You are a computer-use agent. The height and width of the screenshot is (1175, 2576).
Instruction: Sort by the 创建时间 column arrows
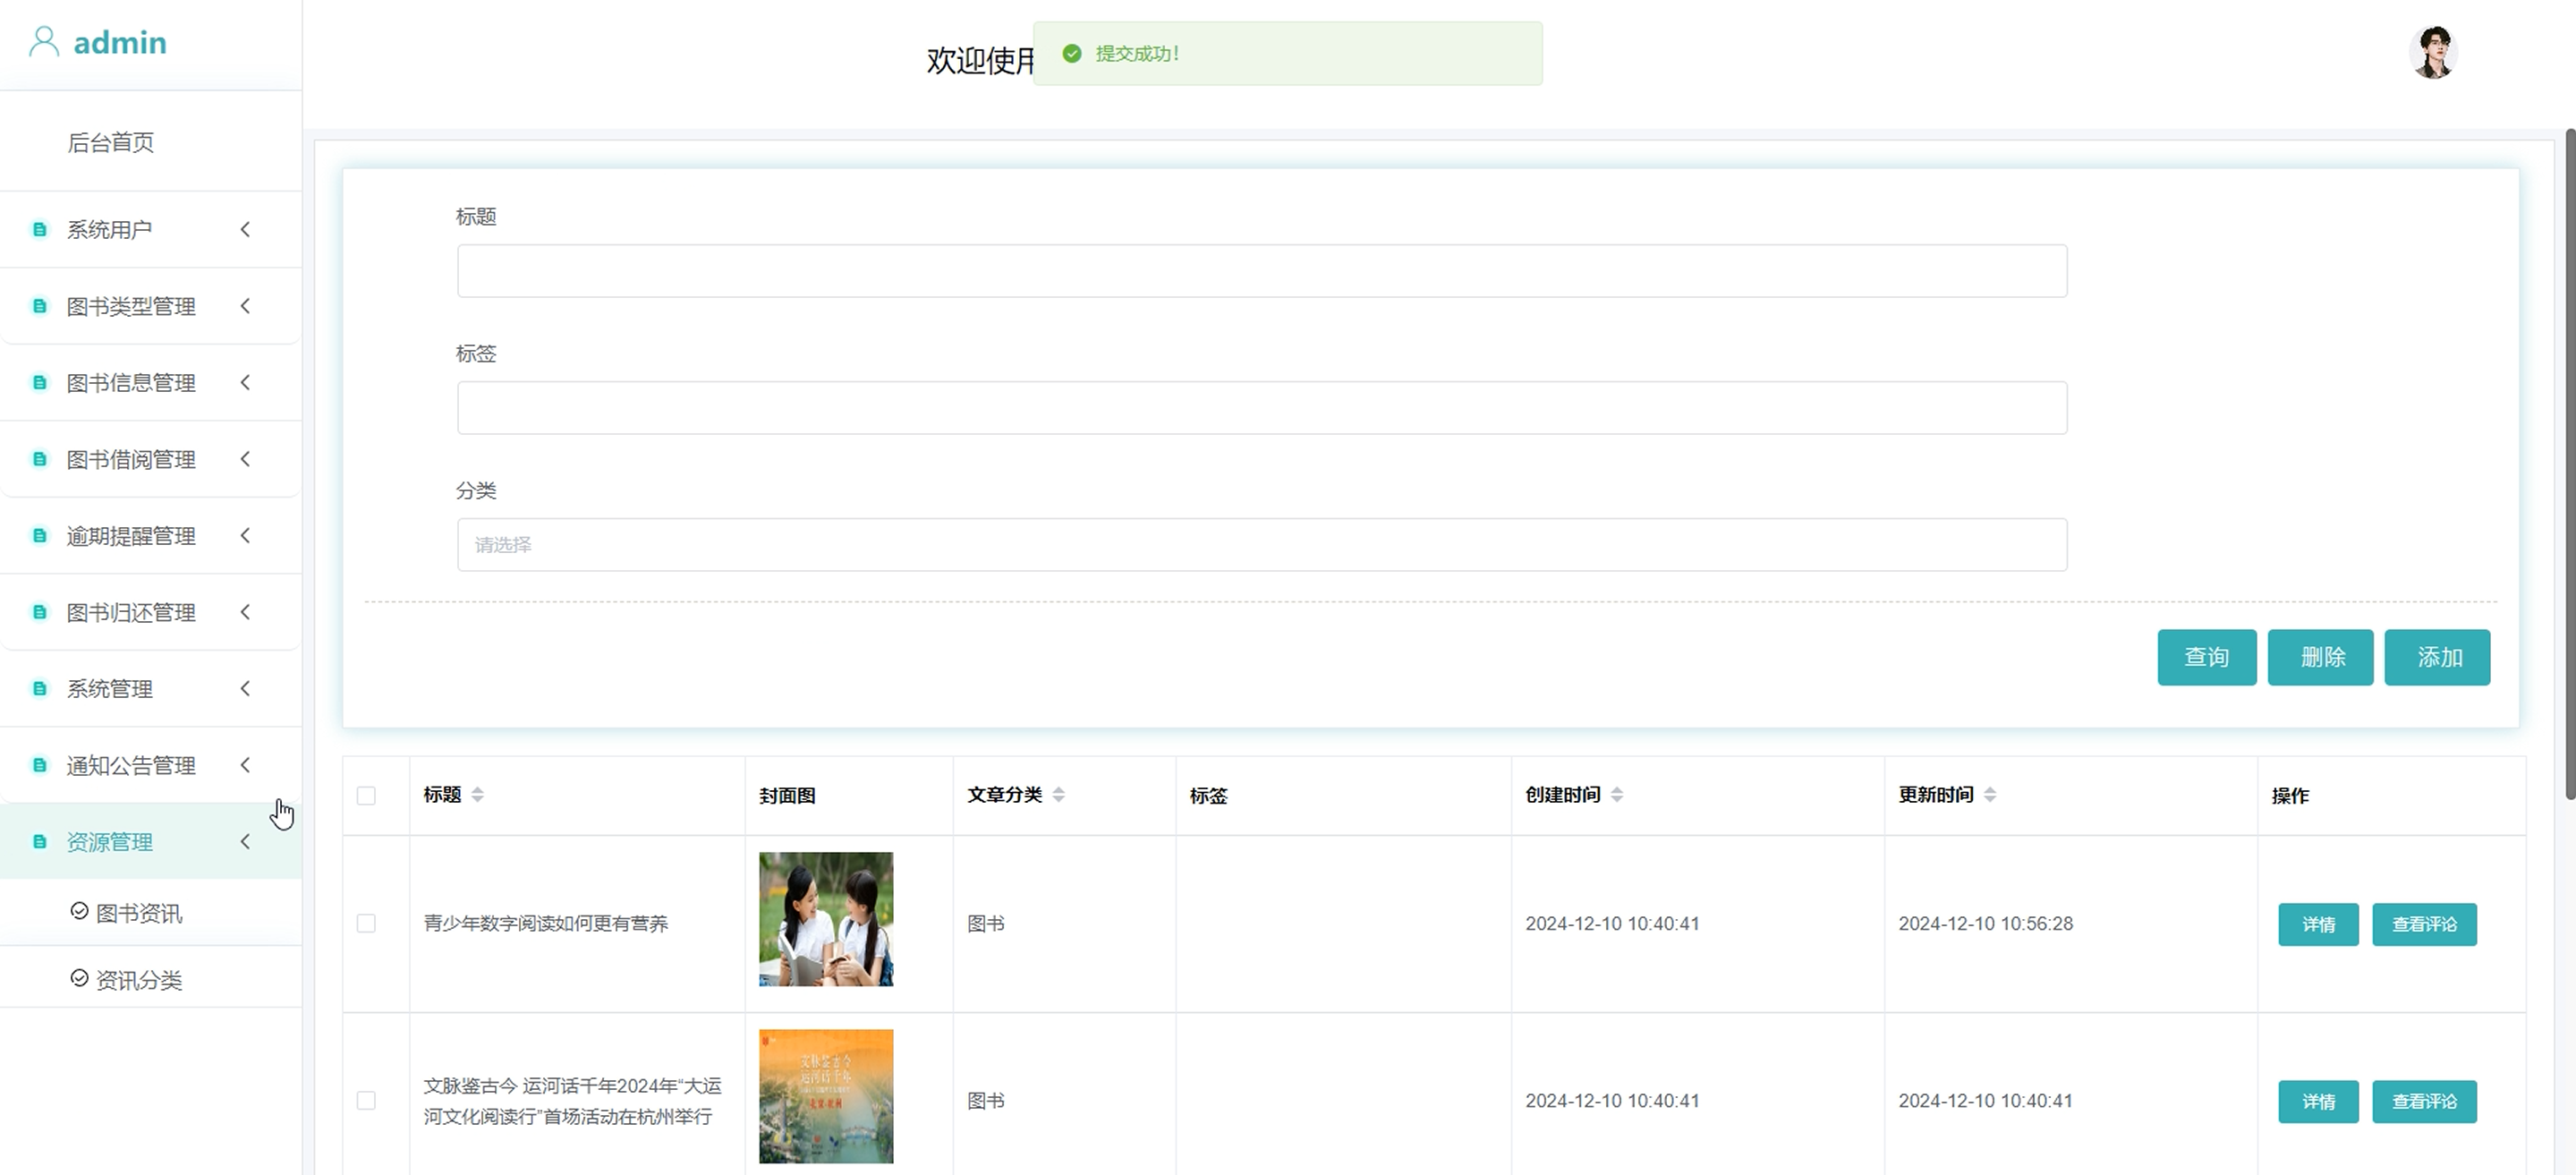coord(1616,795)
